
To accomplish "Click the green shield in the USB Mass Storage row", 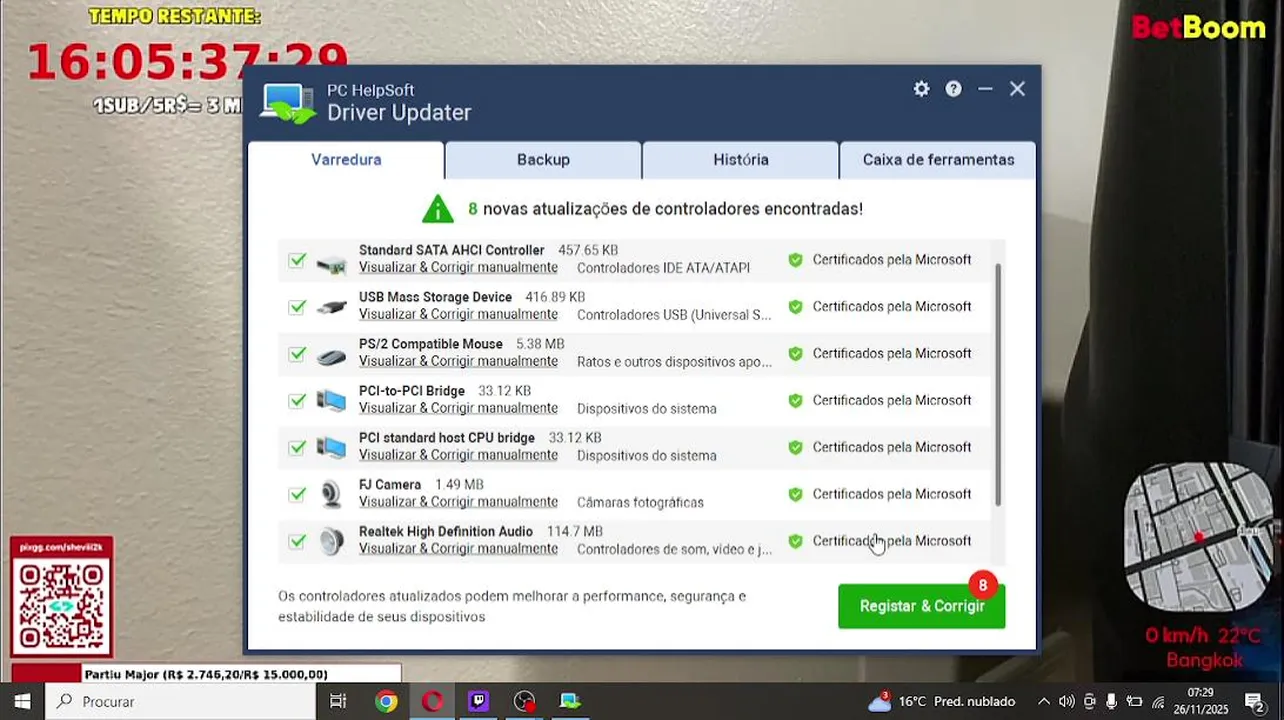I will [x=795, y=307].
